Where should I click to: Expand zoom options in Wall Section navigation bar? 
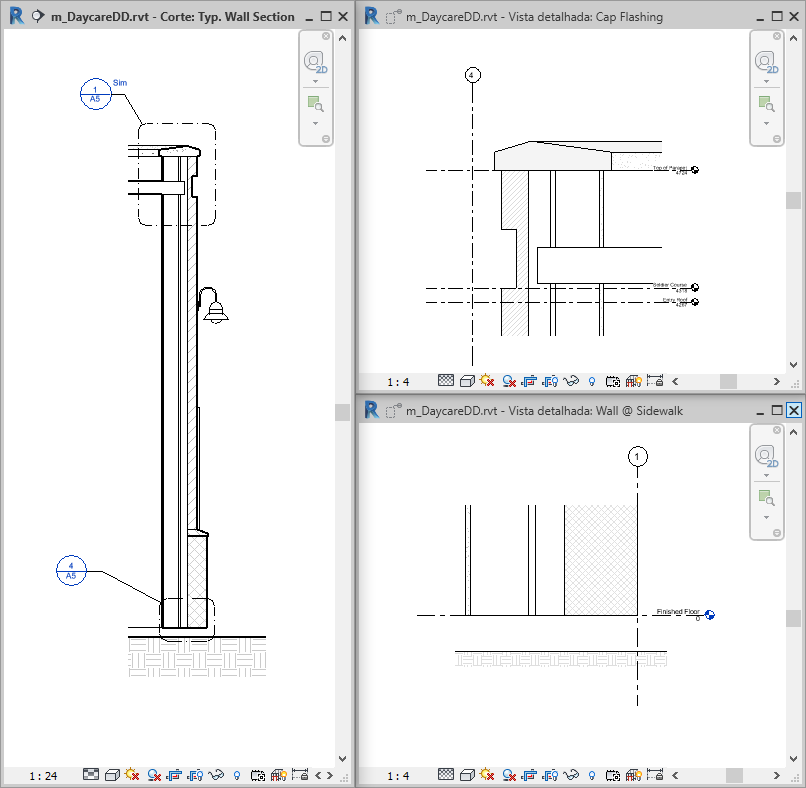tap(316, 123)
